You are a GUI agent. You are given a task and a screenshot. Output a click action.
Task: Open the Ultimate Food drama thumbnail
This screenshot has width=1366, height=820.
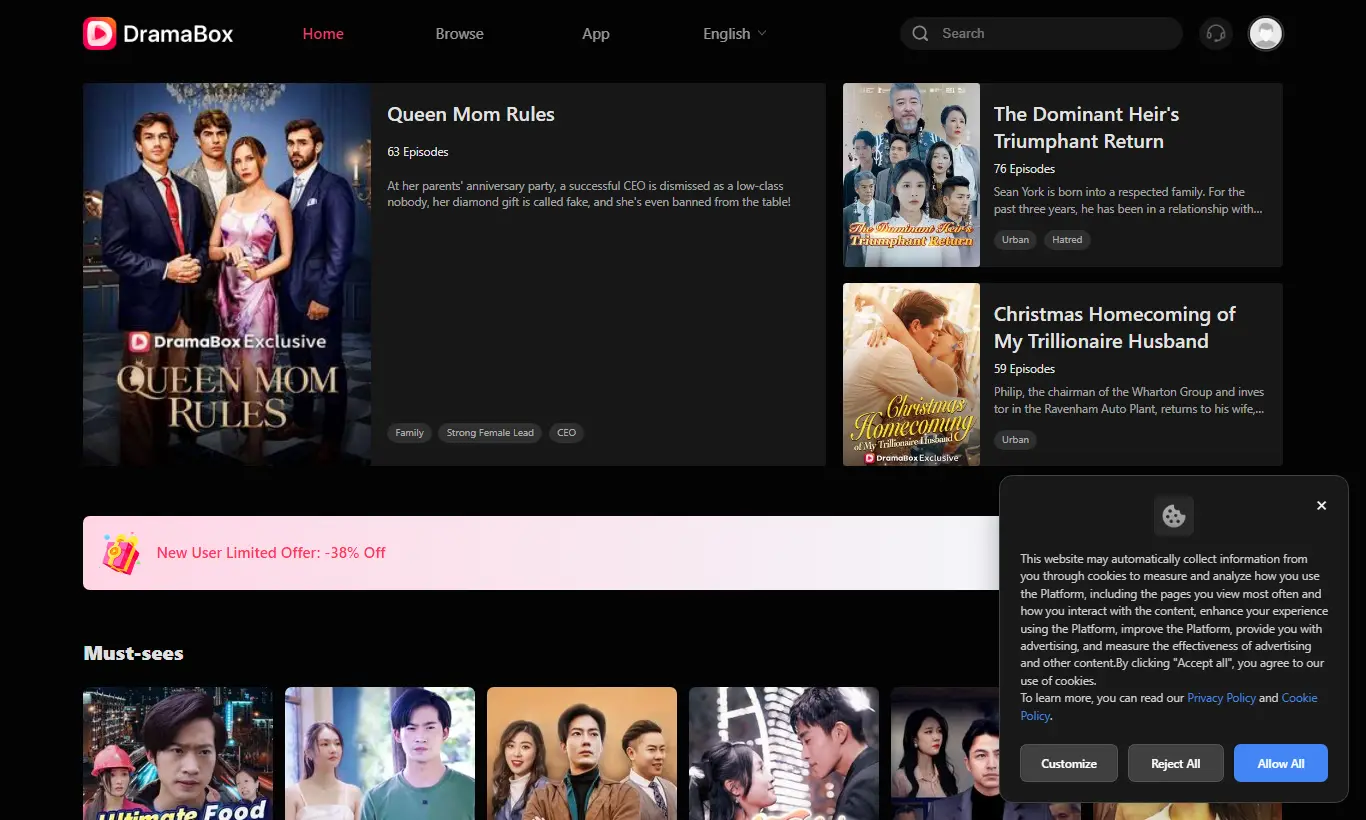[x=178, y=753]
